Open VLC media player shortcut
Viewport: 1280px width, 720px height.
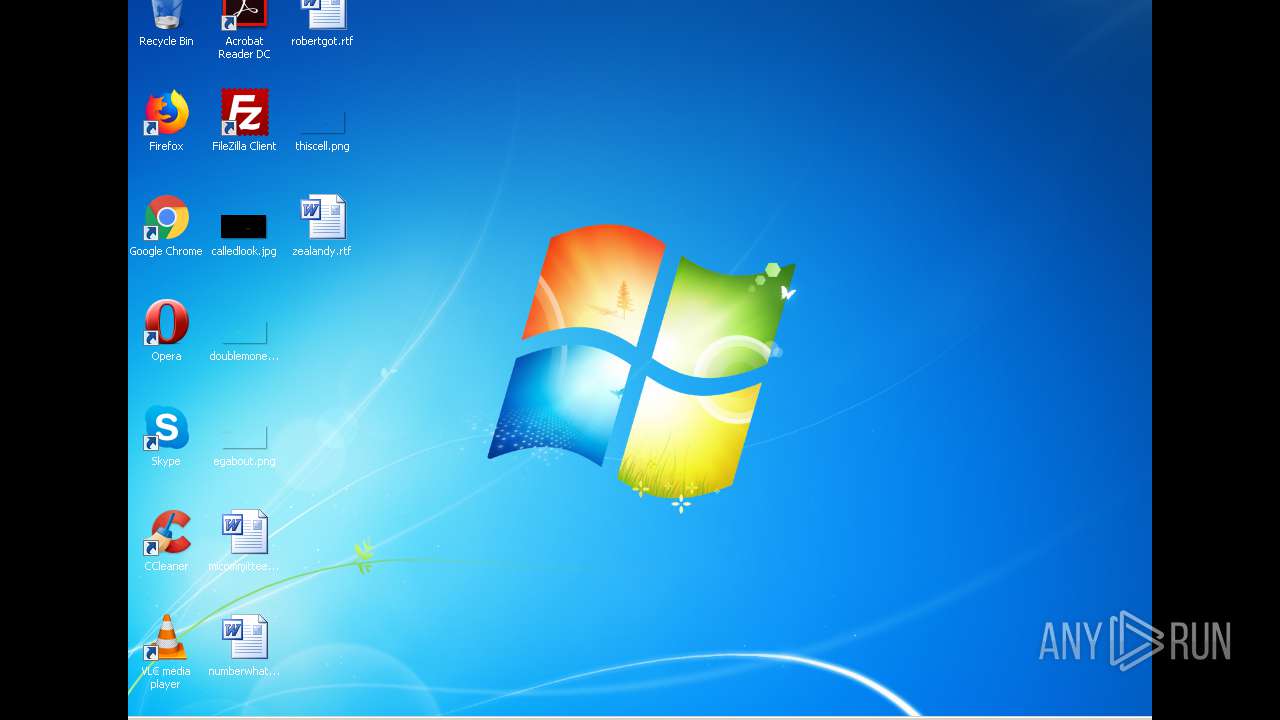point(166,638)
